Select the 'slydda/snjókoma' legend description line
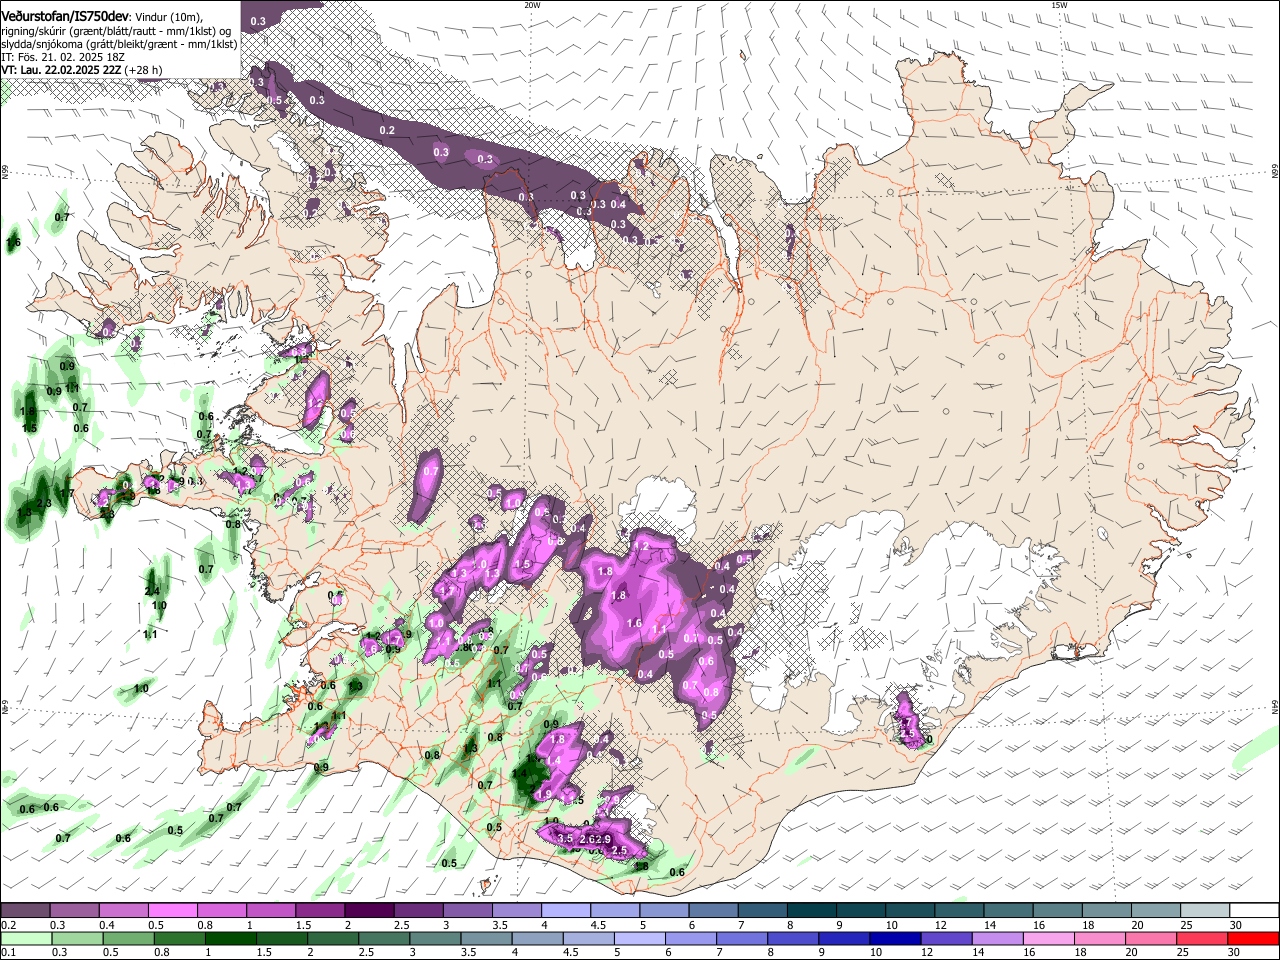 [x=119, y=44]
